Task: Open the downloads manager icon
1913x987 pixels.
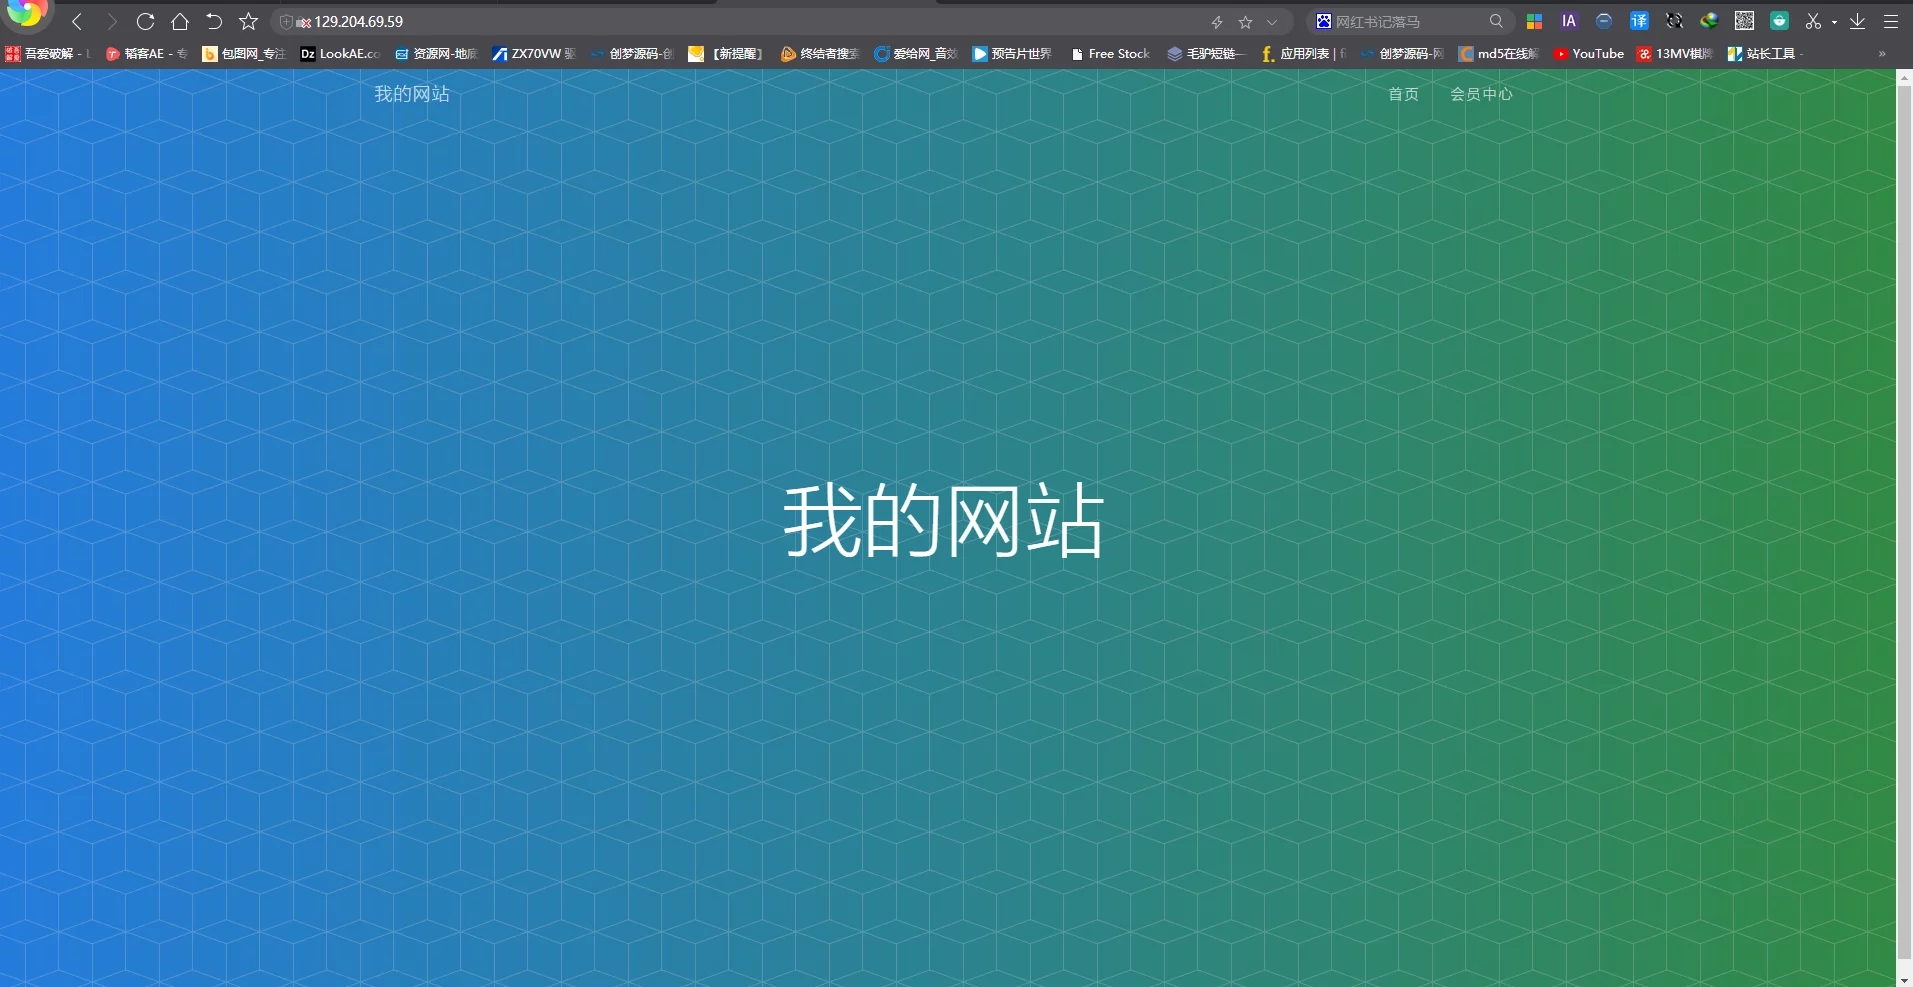Action: tap(1857, 21)
